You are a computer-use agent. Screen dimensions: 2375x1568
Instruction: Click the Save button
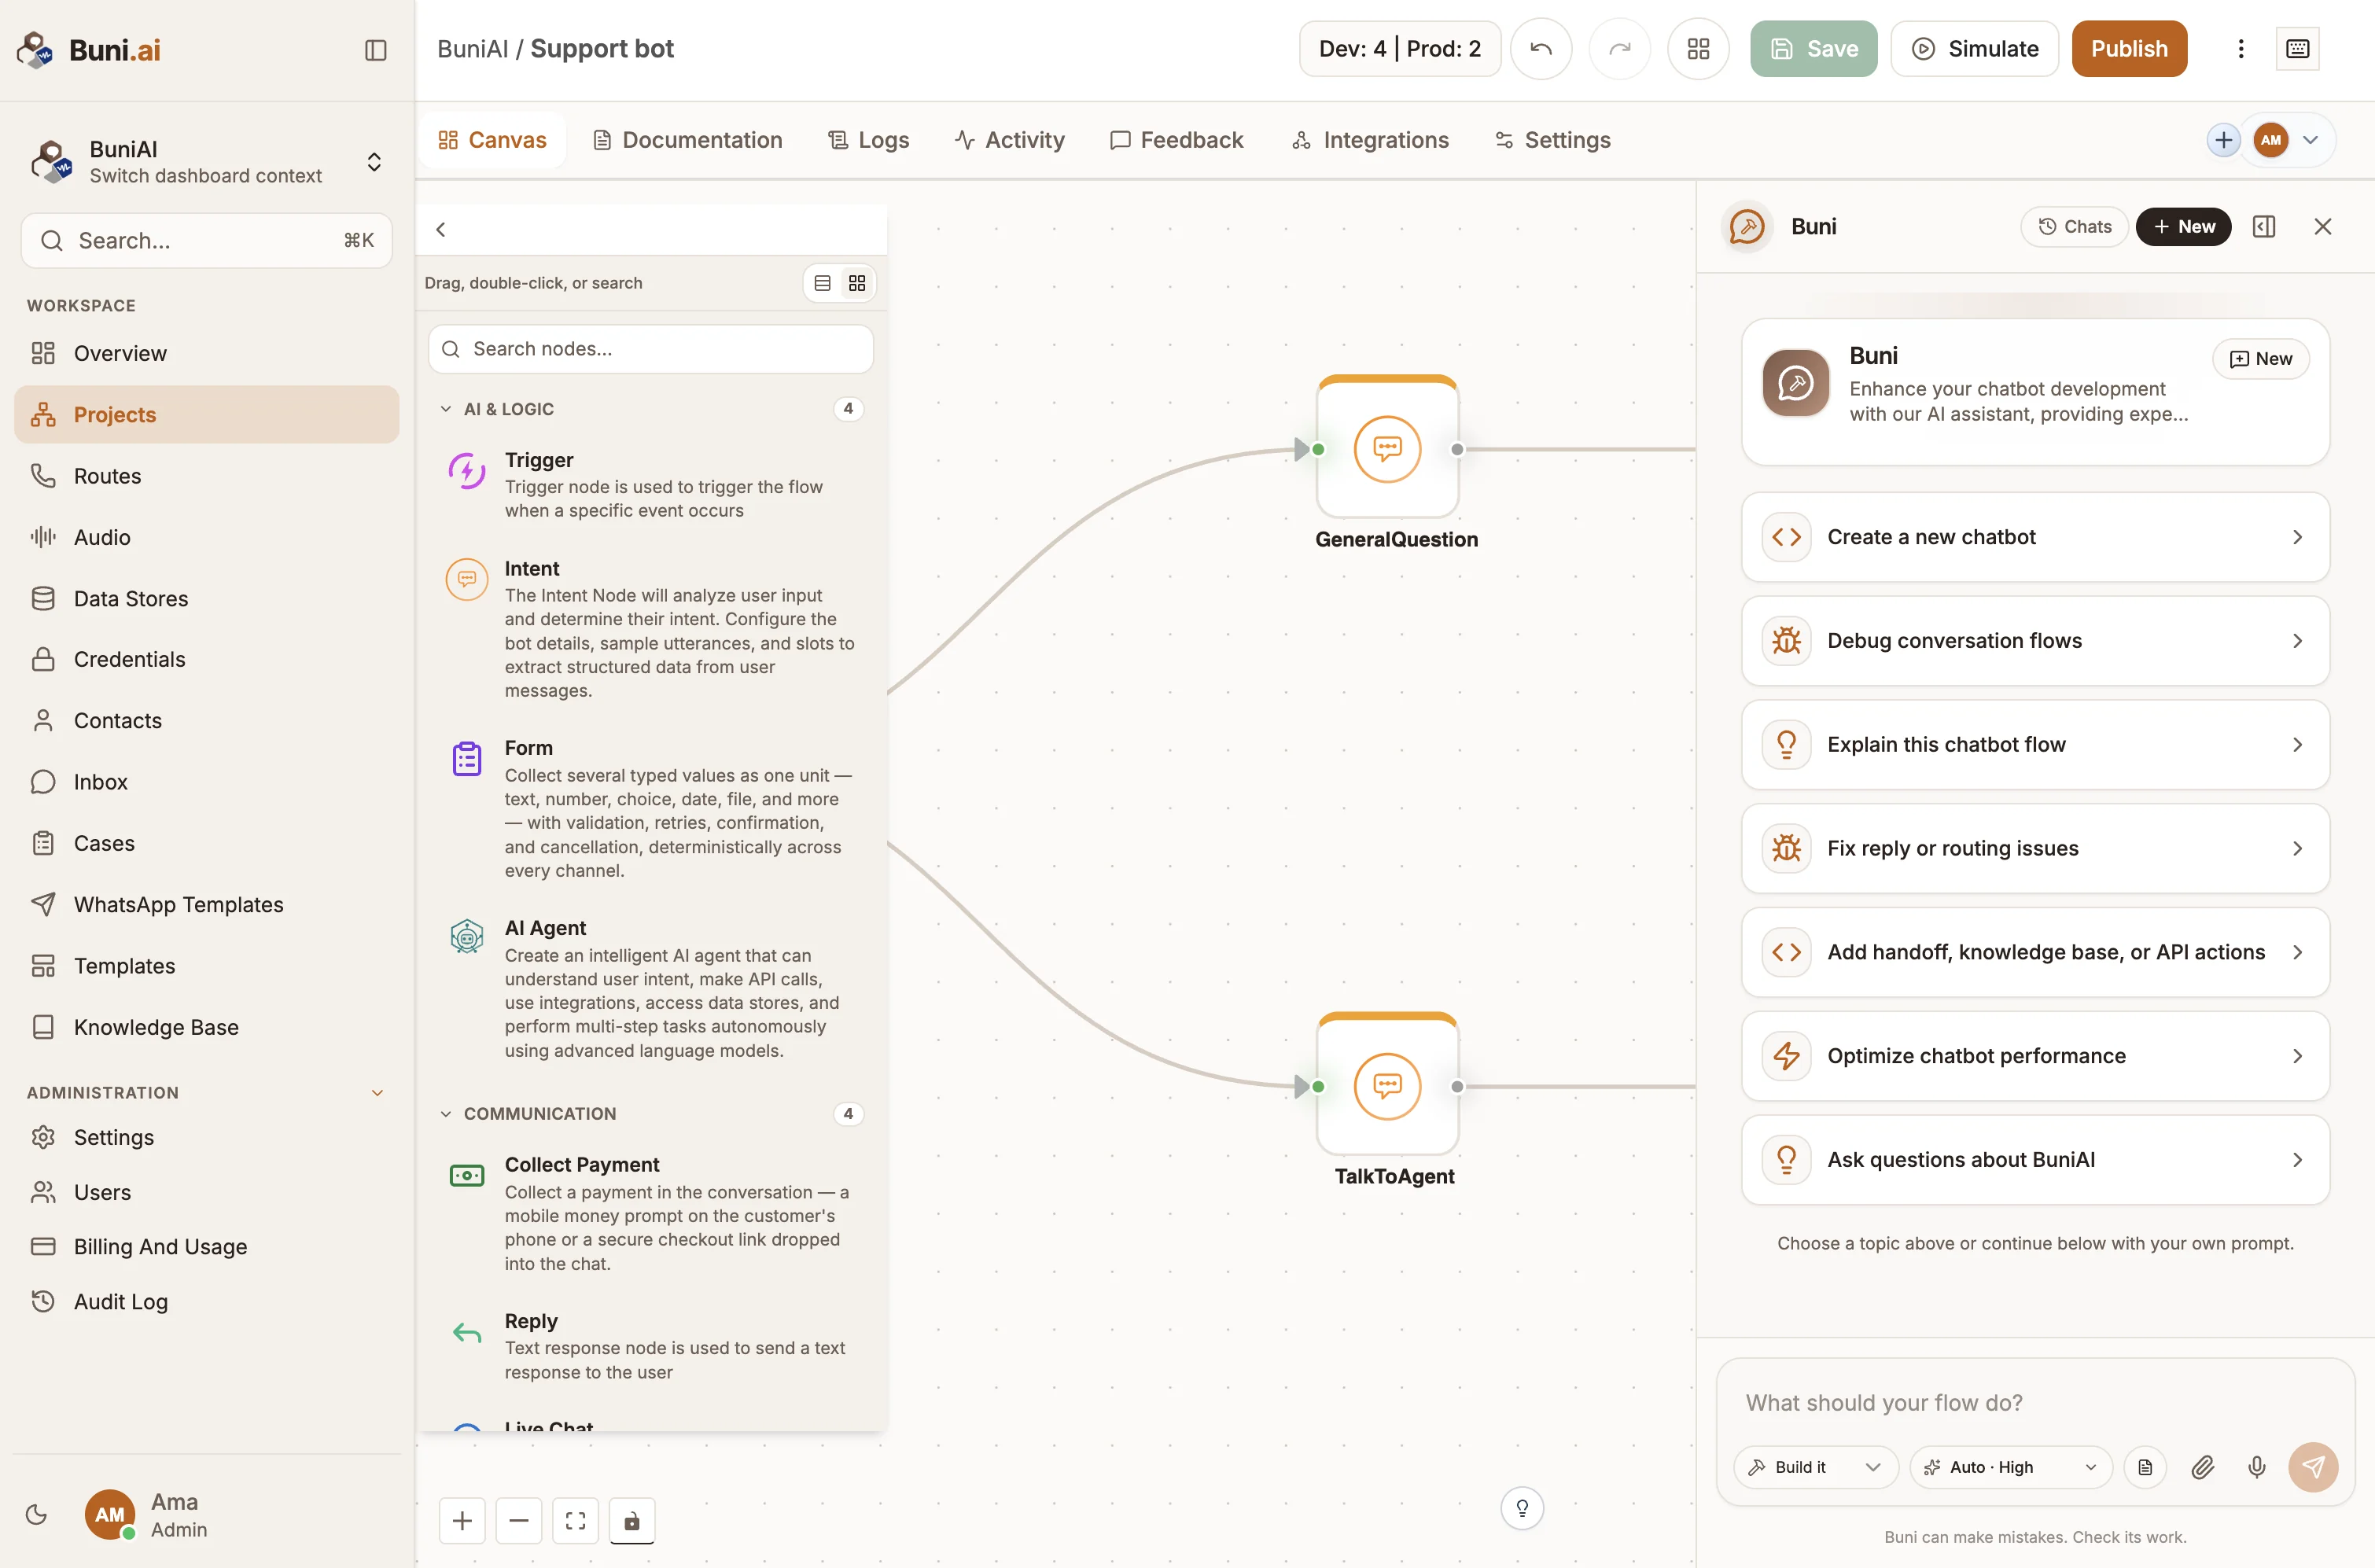pos(1813,49)
